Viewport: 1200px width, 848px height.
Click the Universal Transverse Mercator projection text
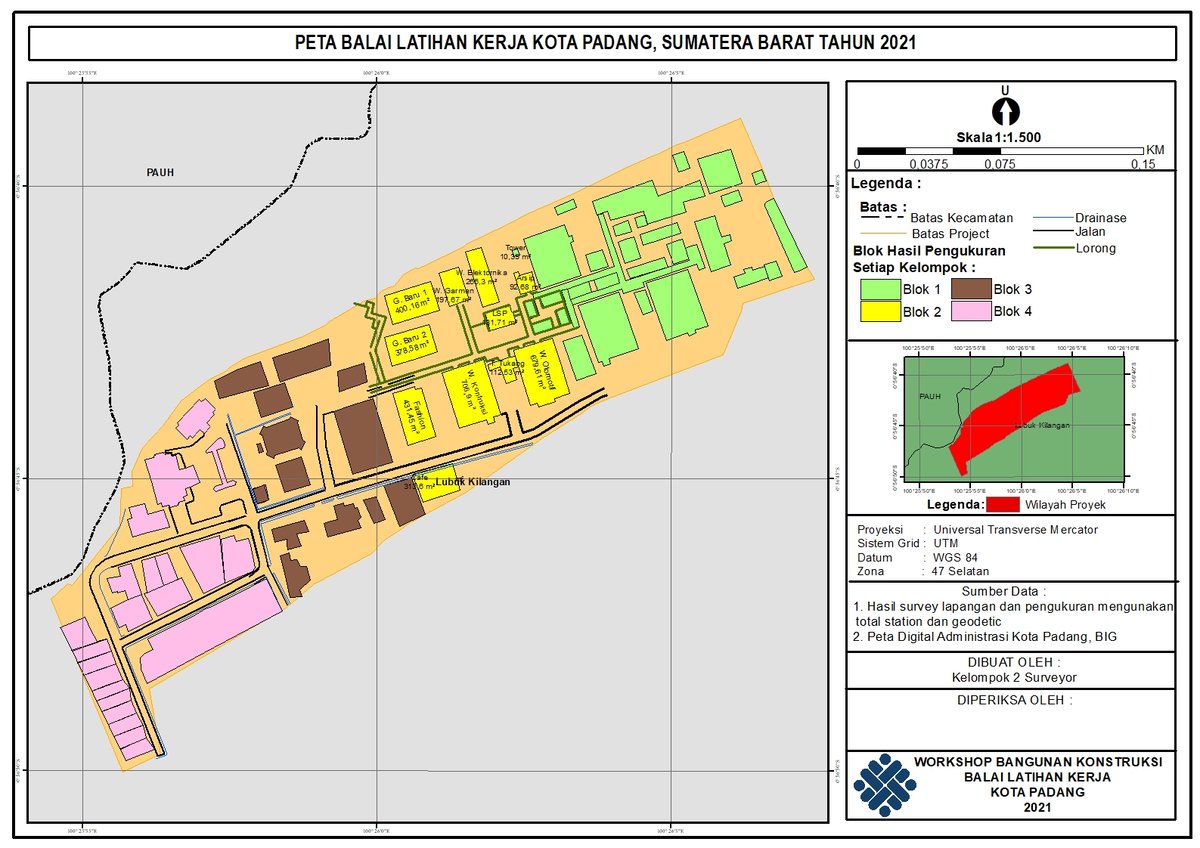(x=1015, y=529)
